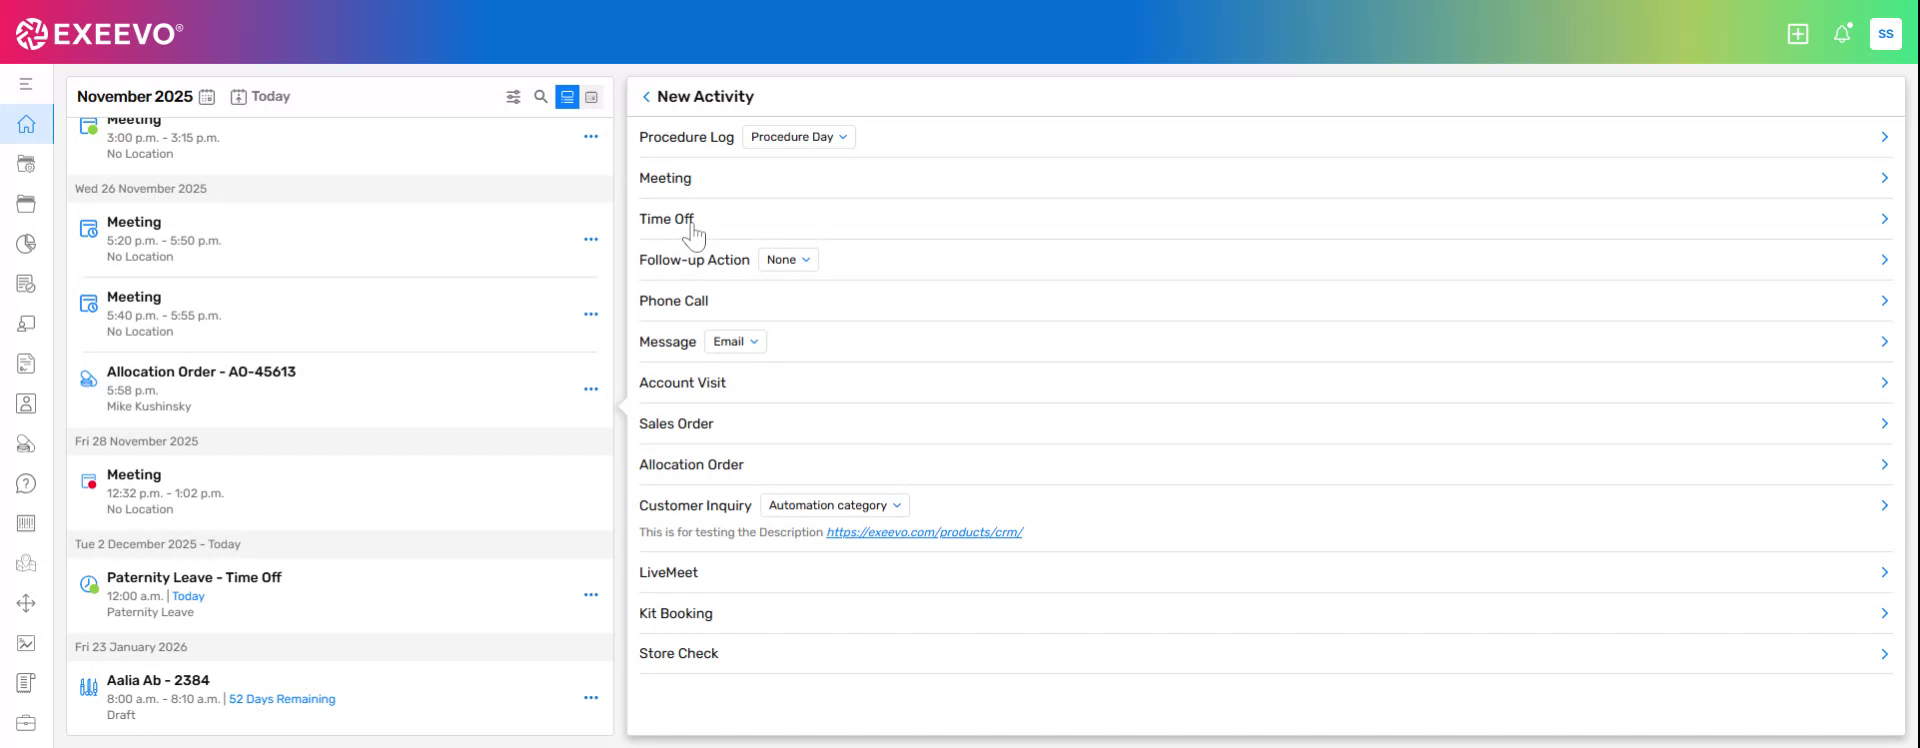
Task: Open Meeting at 5:20 p.m.
Action: [x=340, y=239]
